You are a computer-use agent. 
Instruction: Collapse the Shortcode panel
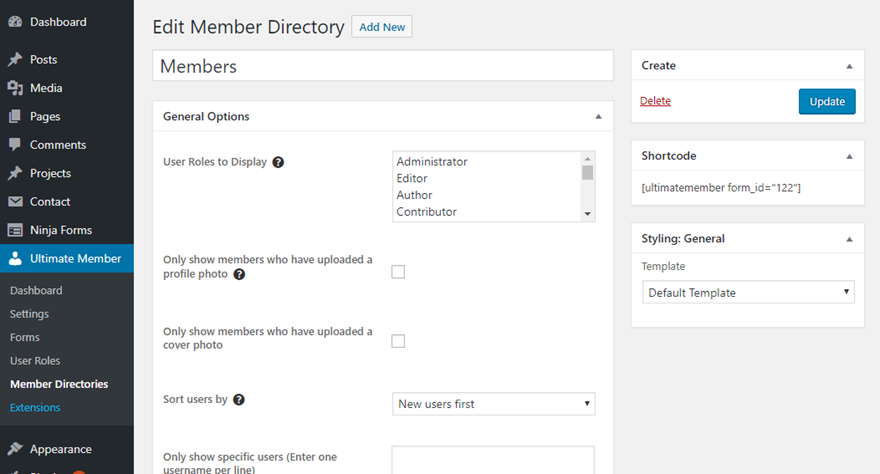849,157
